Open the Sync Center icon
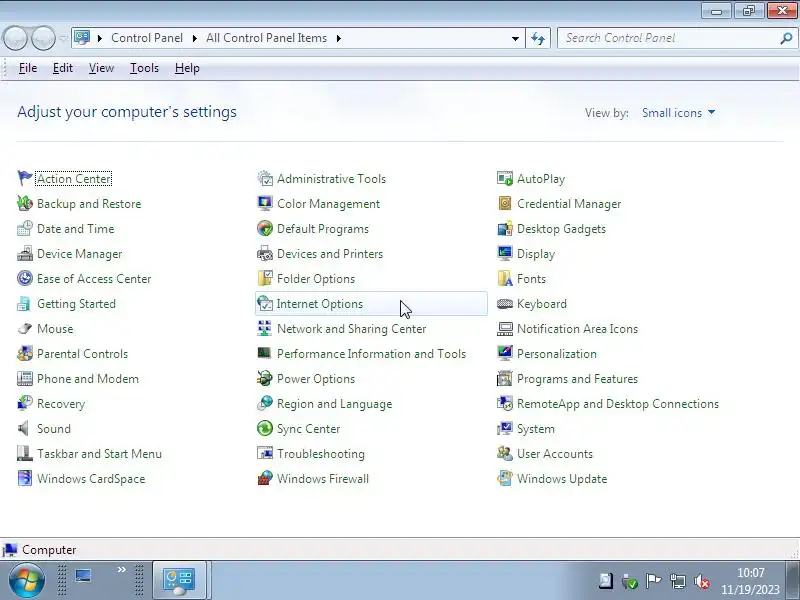This screenshot has height=600, width=800. [x=265, y=428]
